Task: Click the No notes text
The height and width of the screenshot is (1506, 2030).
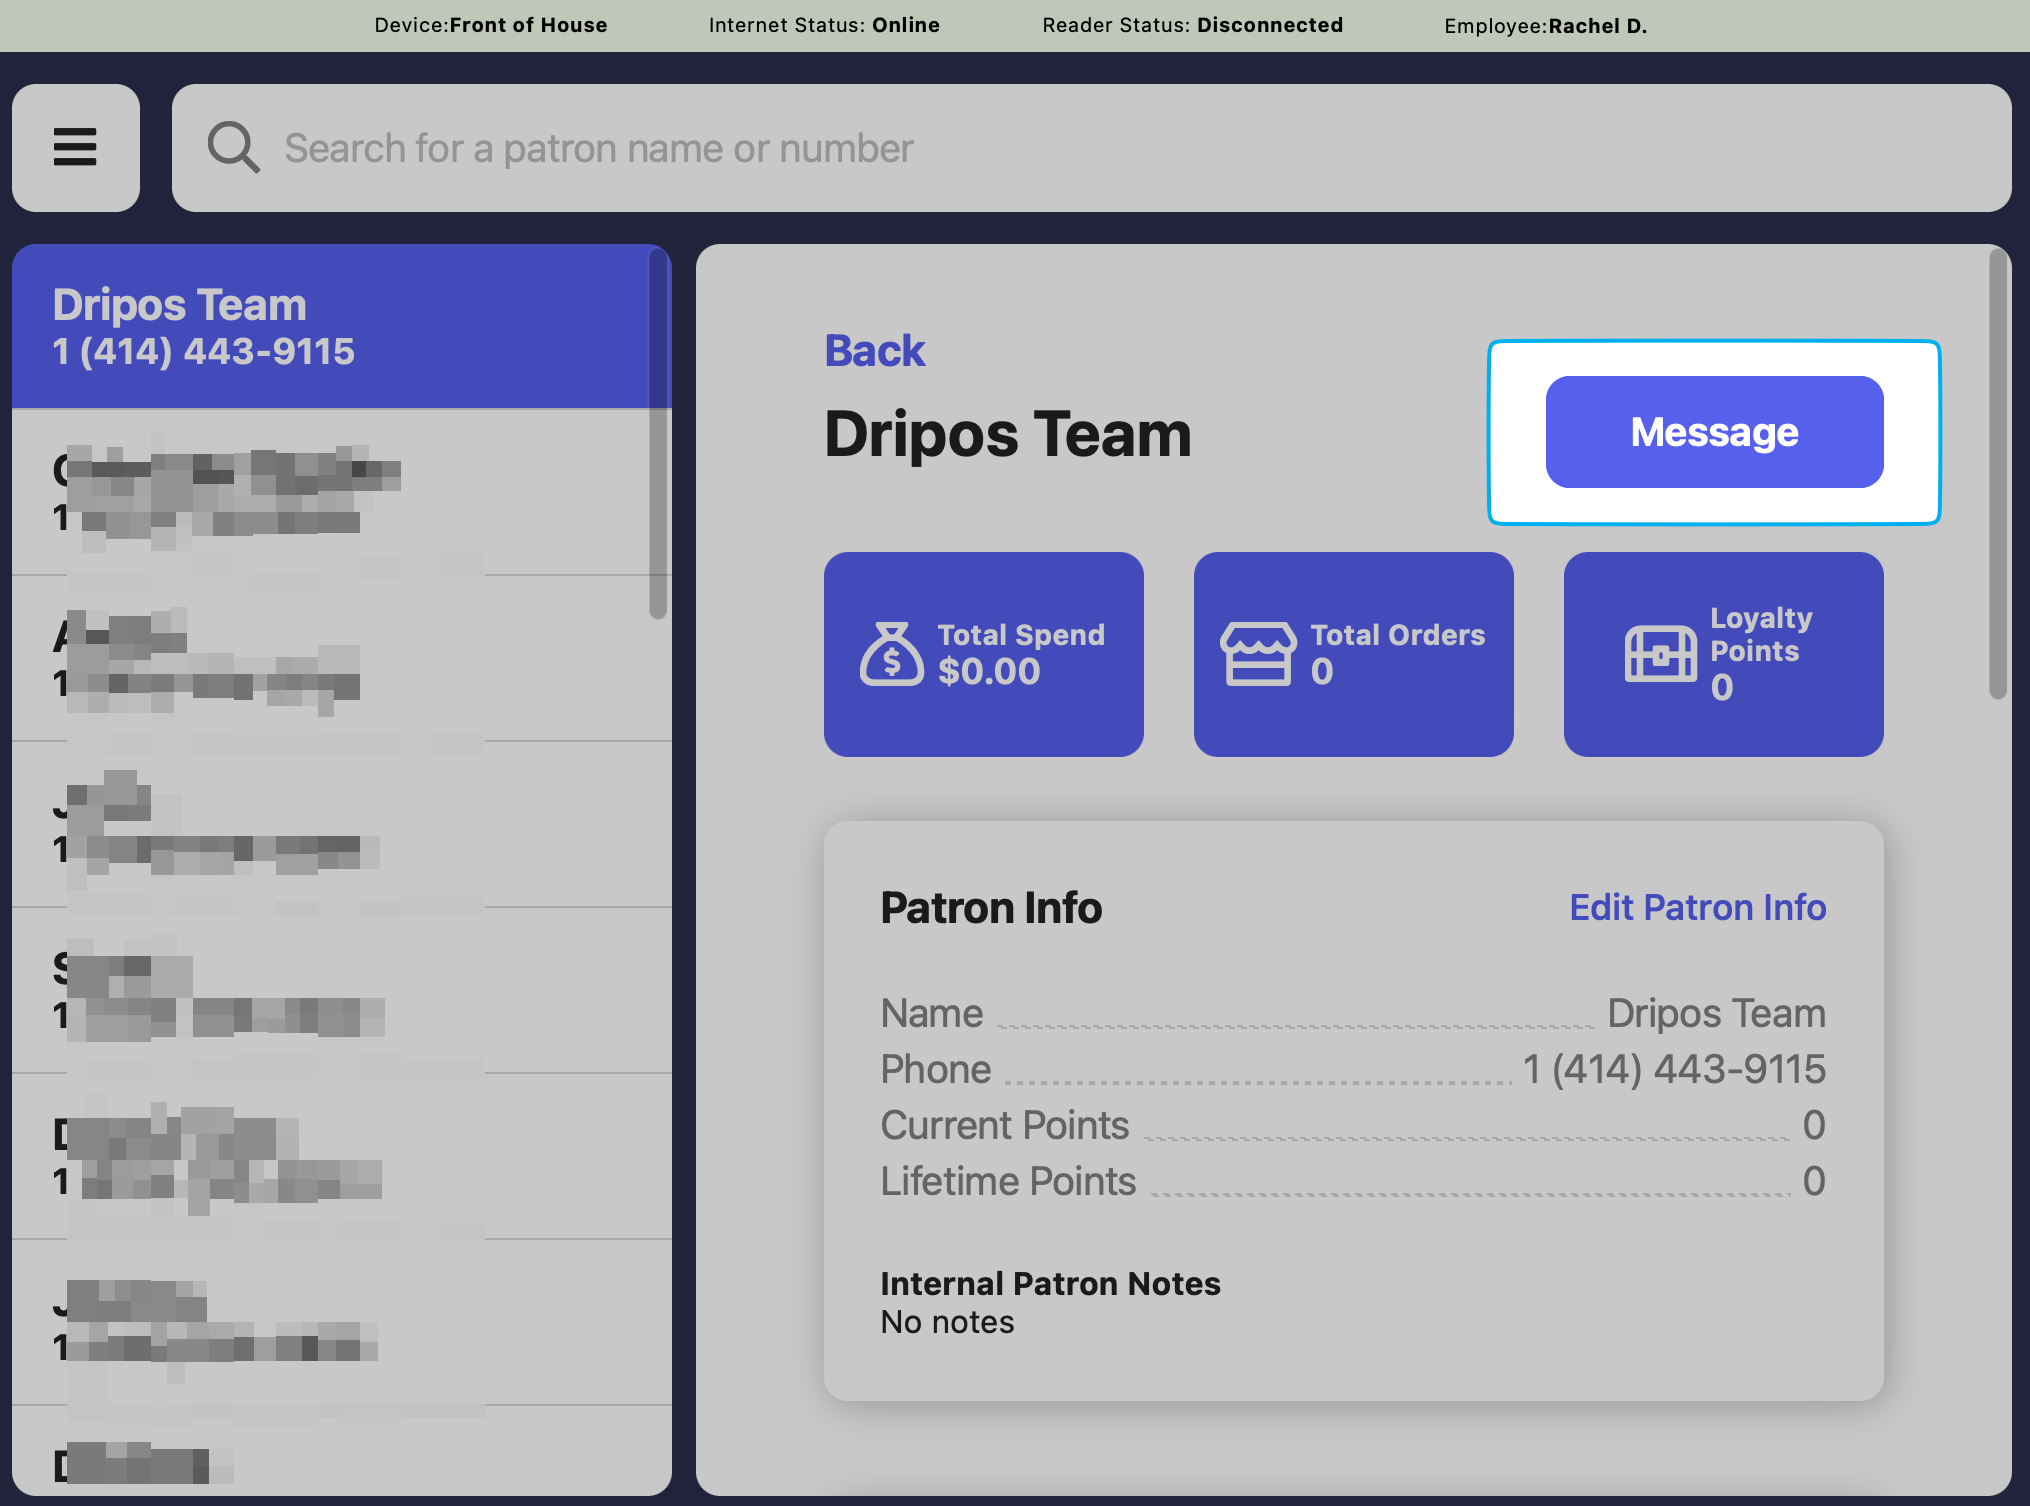Action: [947, 1322]
